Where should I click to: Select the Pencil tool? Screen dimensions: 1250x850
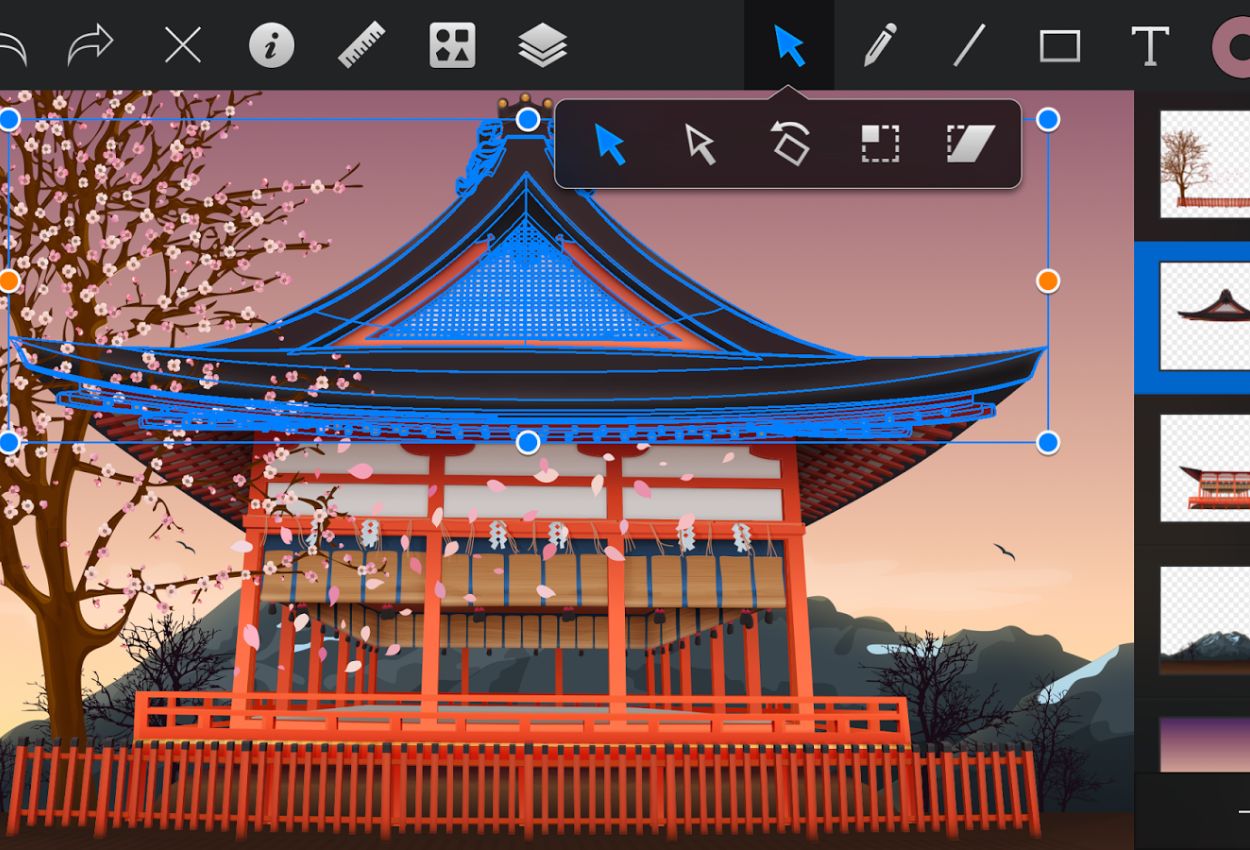tap(879, 46)
